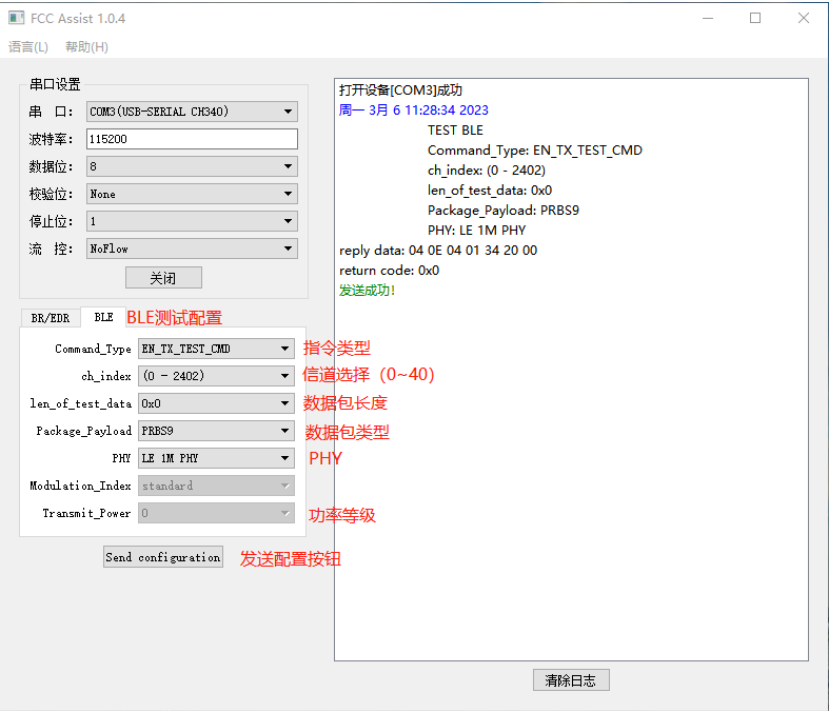The width and height of the screenshot is (829, 711).
Task: Open the 流控 NoFlow dropdown
Action: 192,248
